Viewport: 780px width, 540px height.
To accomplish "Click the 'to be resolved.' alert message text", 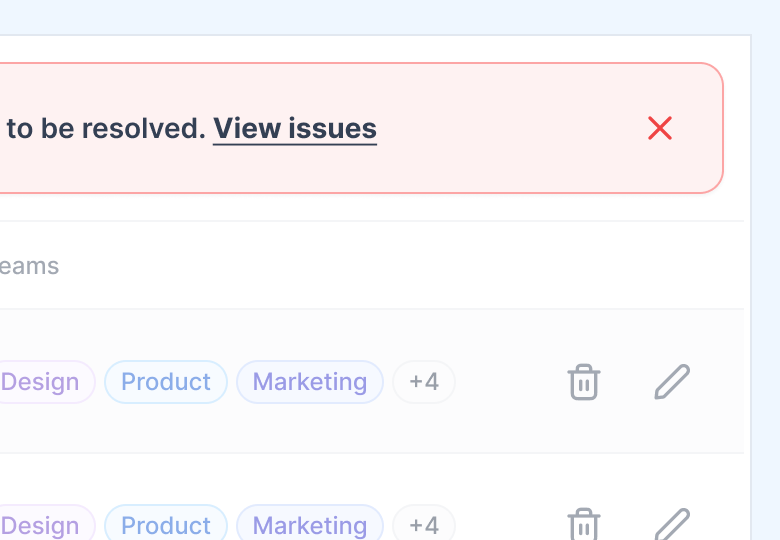I will point(105,128).
